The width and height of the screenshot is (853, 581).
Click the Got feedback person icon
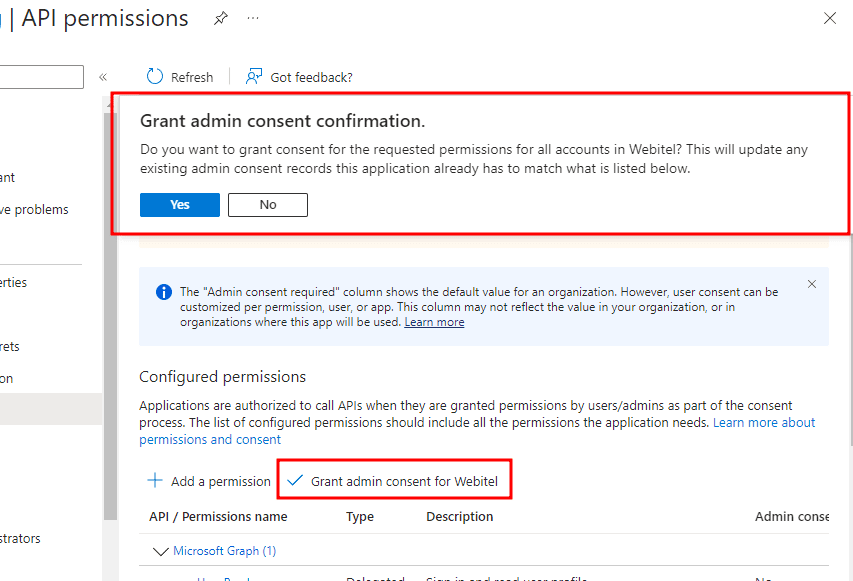pyautogui.click(x=254, y=77)
